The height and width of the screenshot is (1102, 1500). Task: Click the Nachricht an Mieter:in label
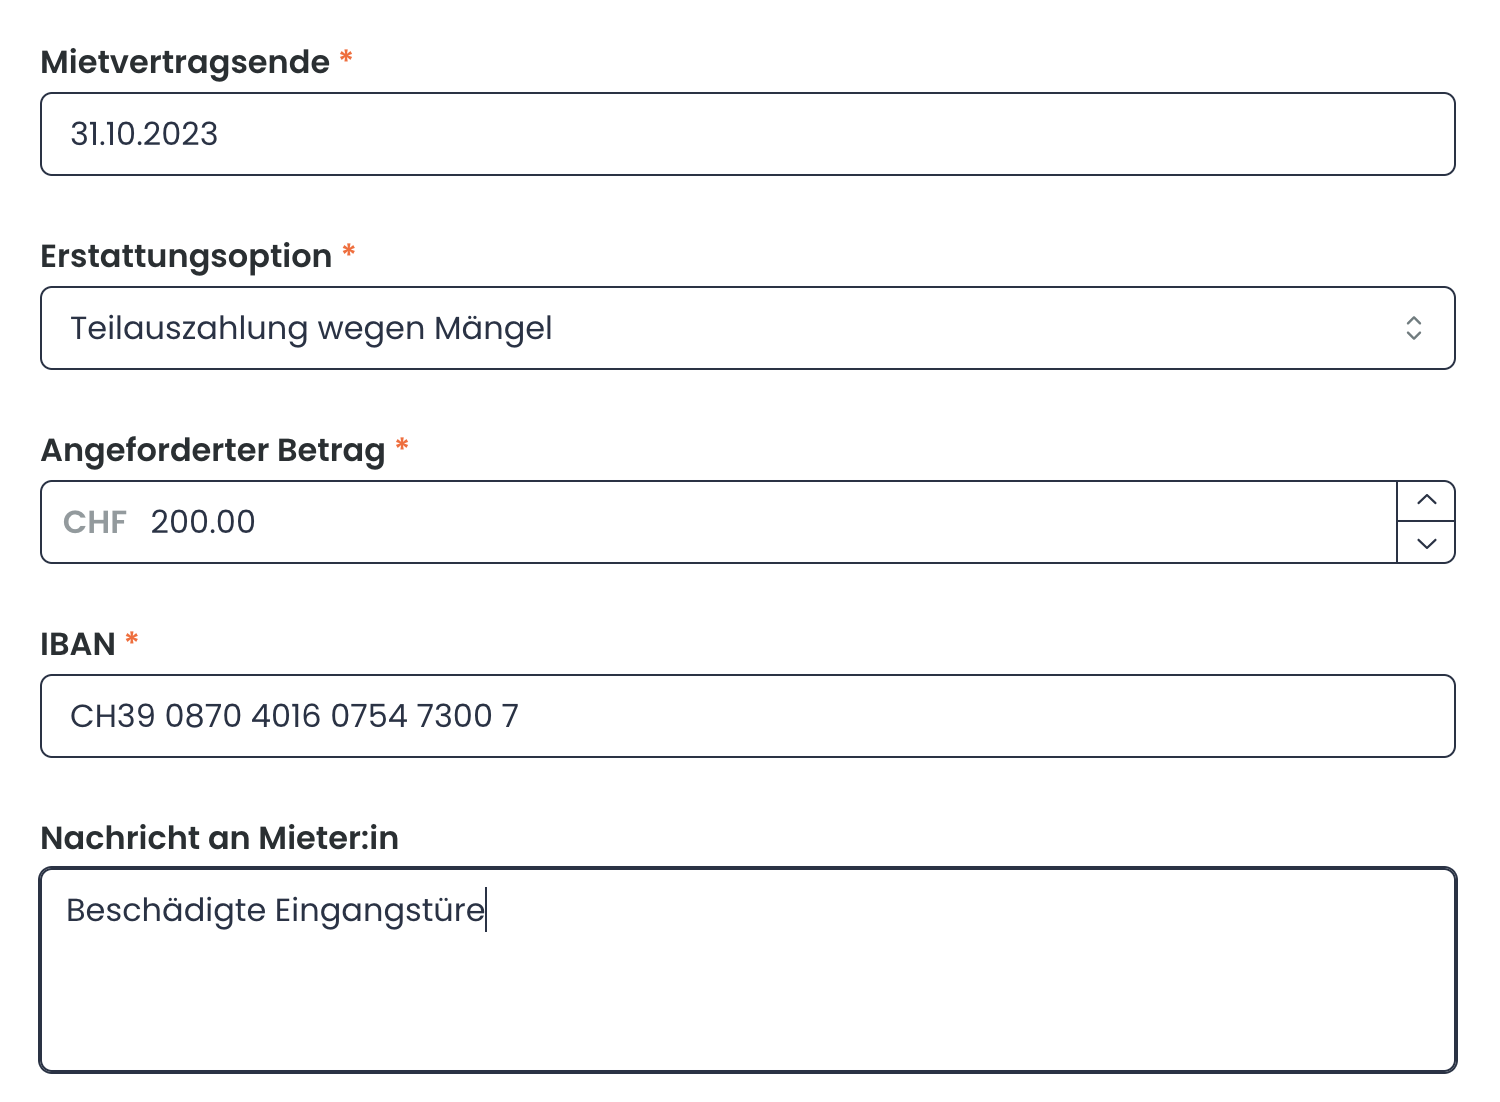click(x=218, y=838)
